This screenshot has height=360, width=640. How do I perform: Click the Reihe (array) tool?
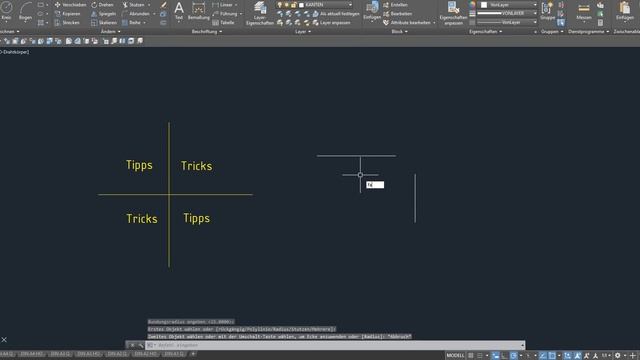[131, 23]
